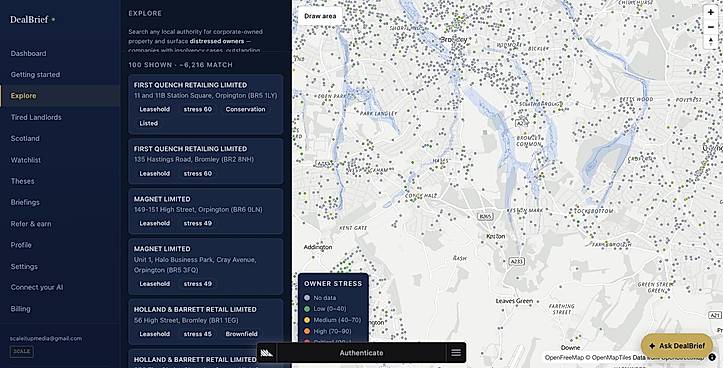The image size is (723, 368).
Task: Open Tired Landlords section
Action: point(36,118)
